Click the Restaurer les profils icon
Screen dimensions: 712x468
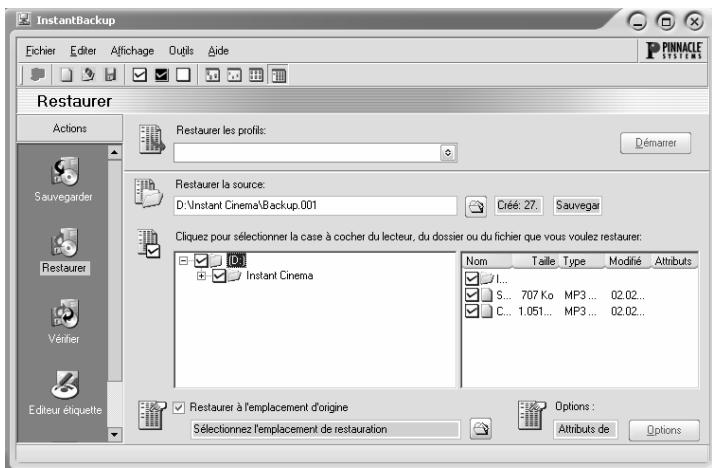pyautogui.click(x=151, y=139)
